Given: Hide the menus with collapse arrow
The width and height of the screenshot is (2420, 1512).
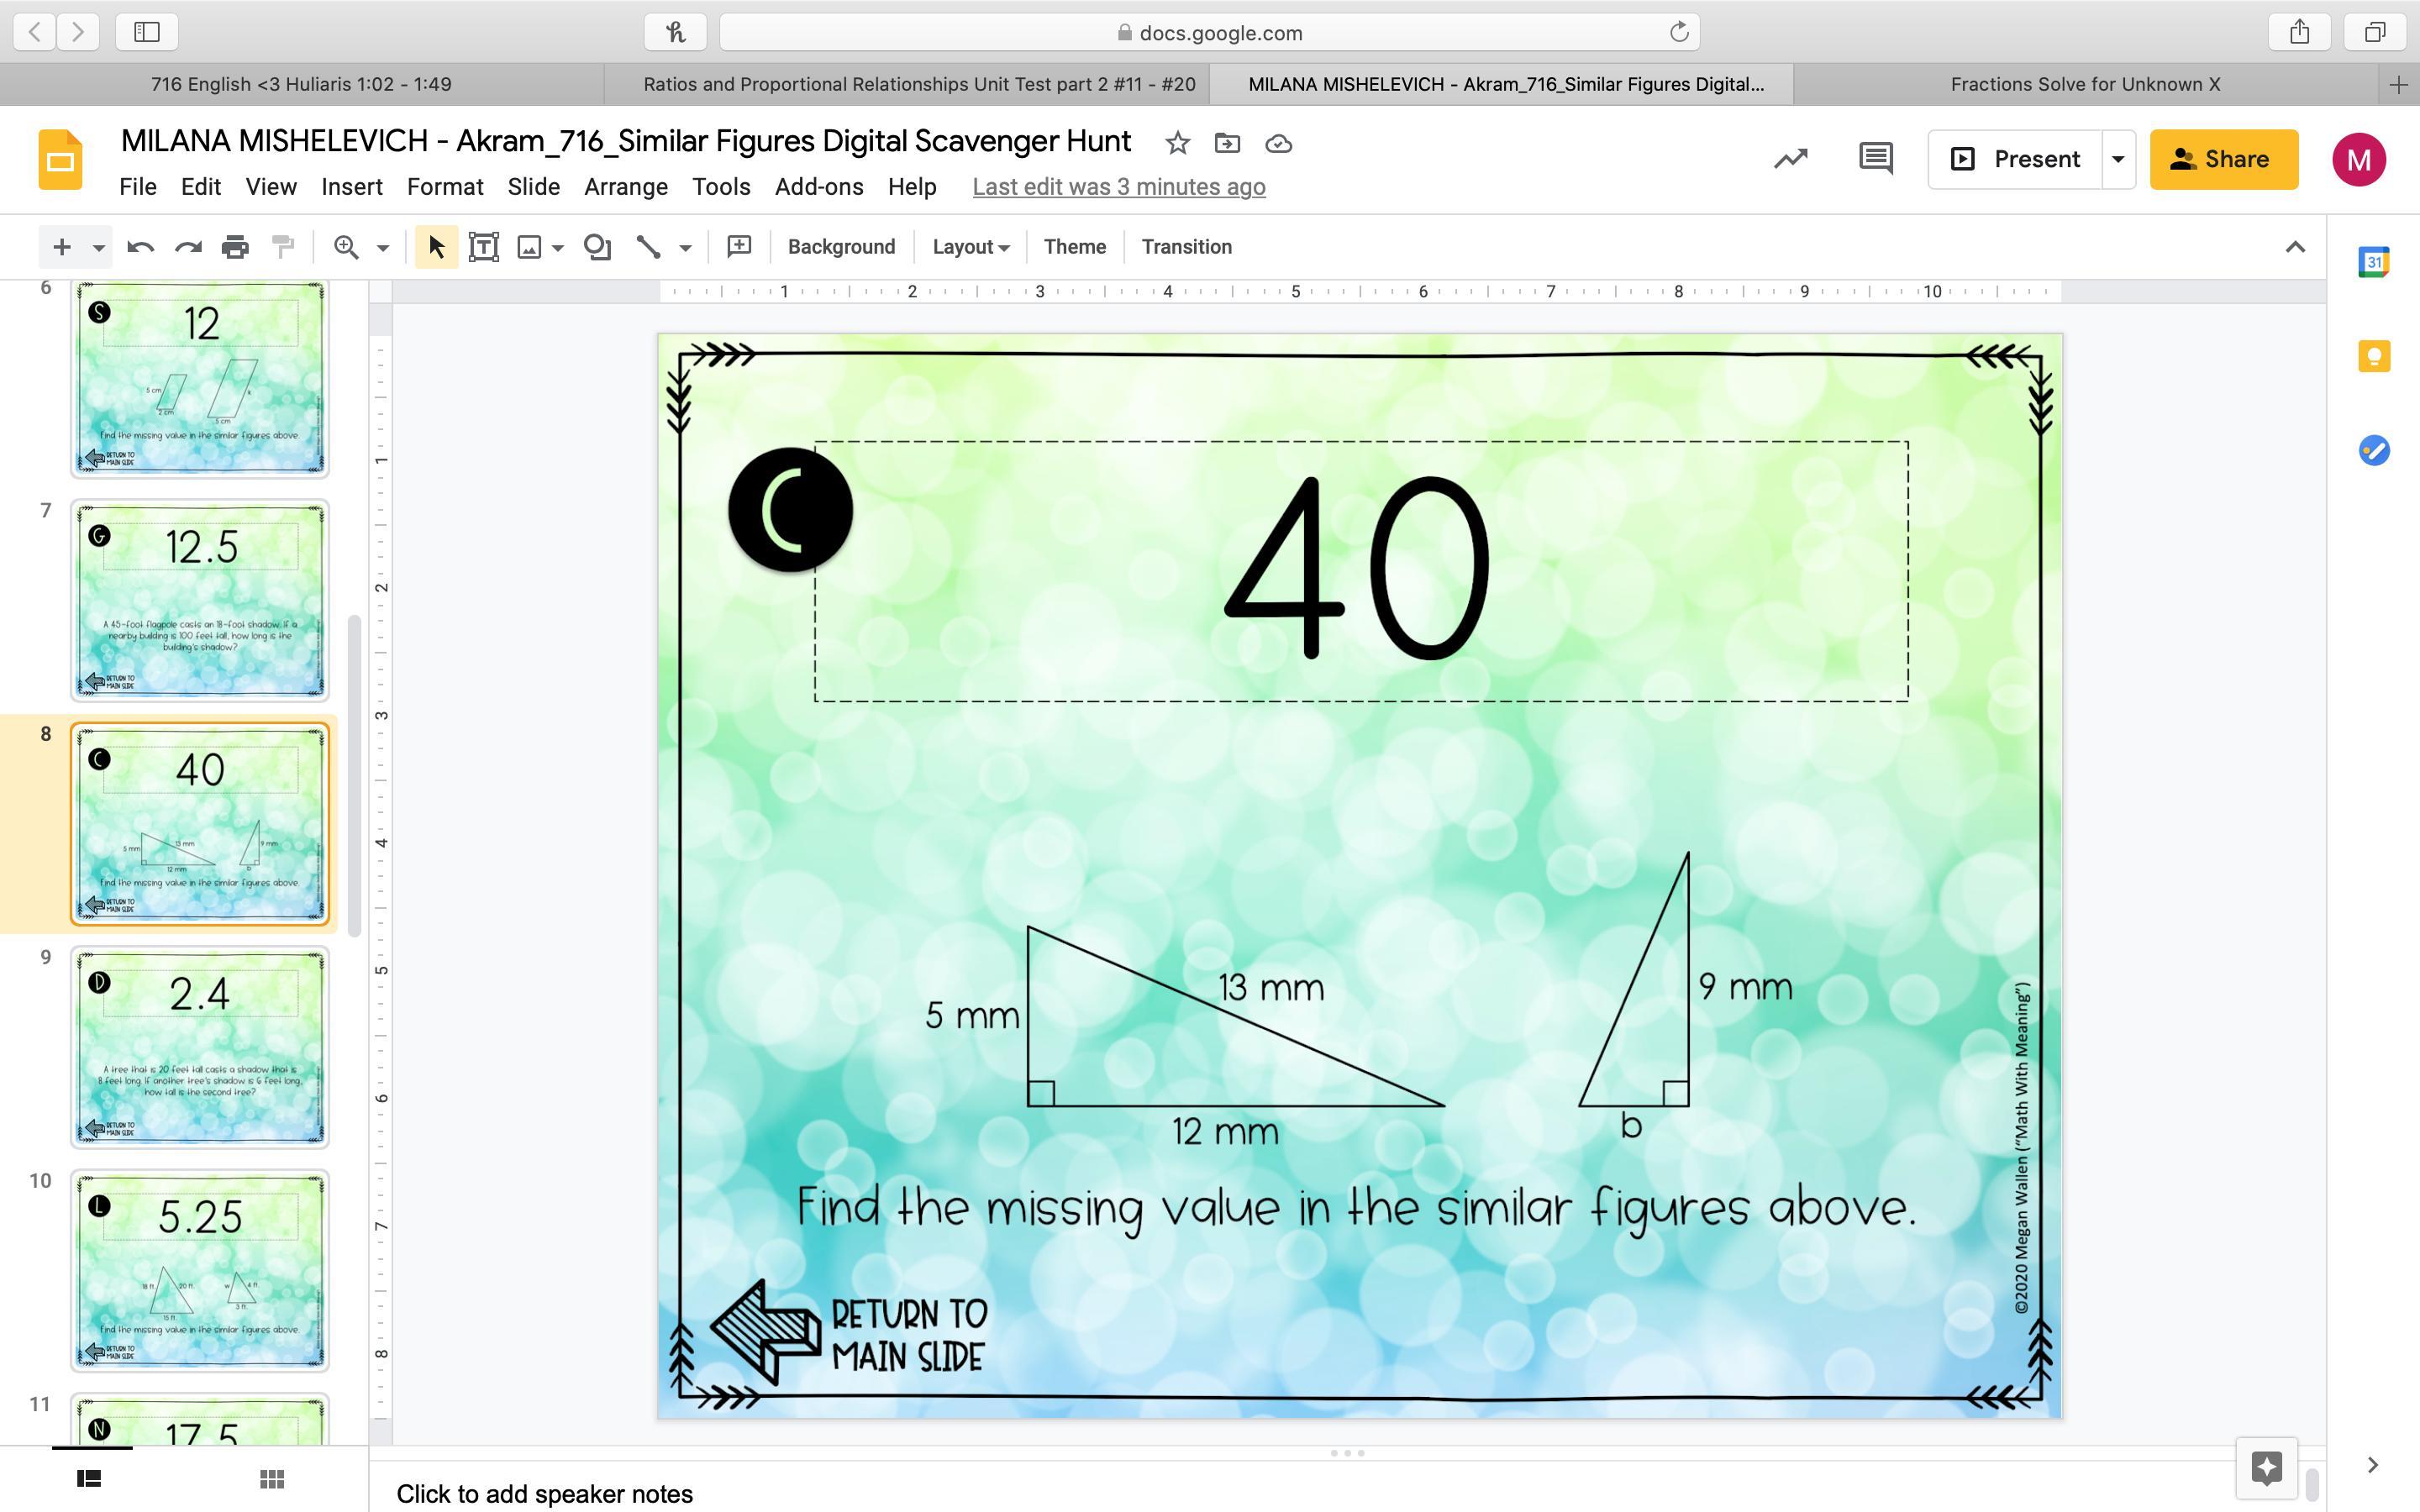Looking at the screenshot, I should (x=2295, y=247).
